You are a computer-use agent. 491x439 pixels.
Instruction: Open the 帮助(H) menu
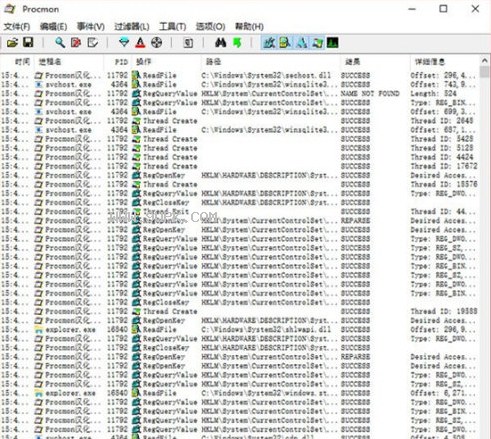click(x=249, y=26)
